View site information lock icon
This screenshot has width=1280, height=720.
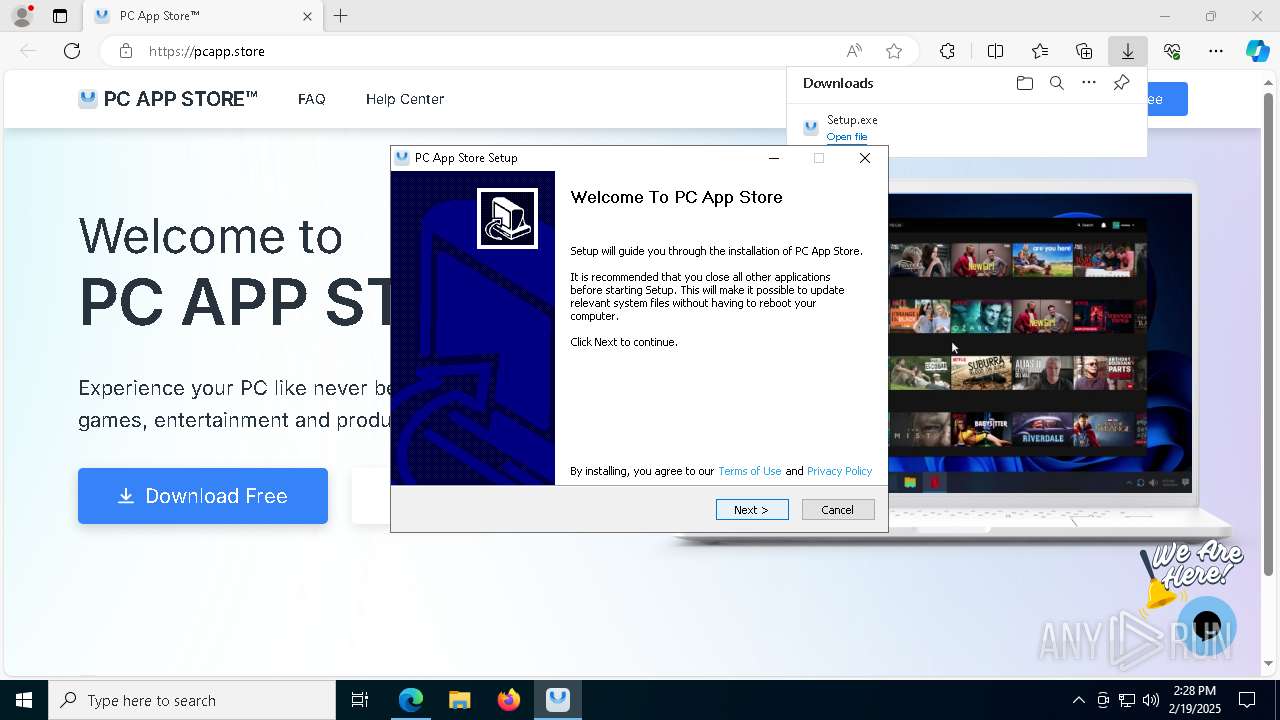(125, 51)
